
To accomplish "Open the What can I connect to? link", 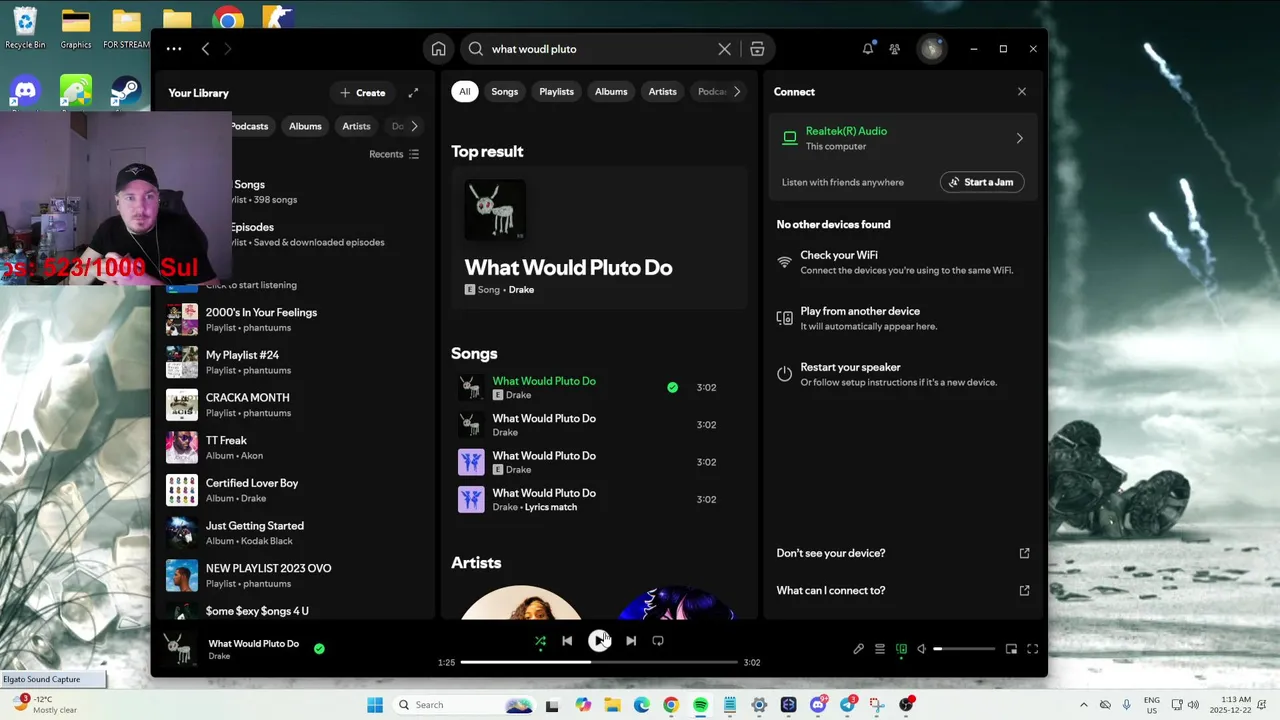I will click(903, 590).
